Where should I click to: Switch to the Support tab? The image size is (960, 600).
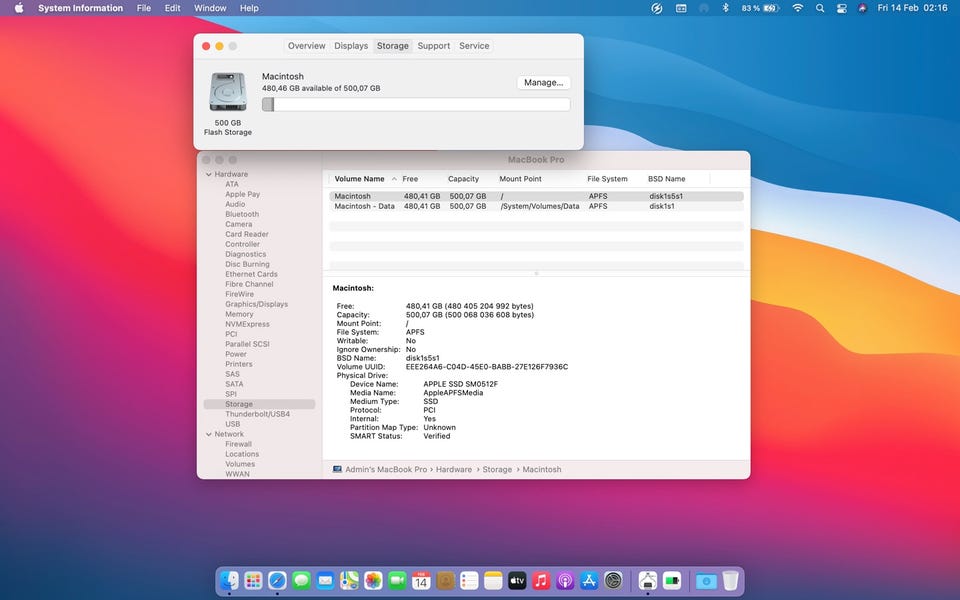pos(433,46)
